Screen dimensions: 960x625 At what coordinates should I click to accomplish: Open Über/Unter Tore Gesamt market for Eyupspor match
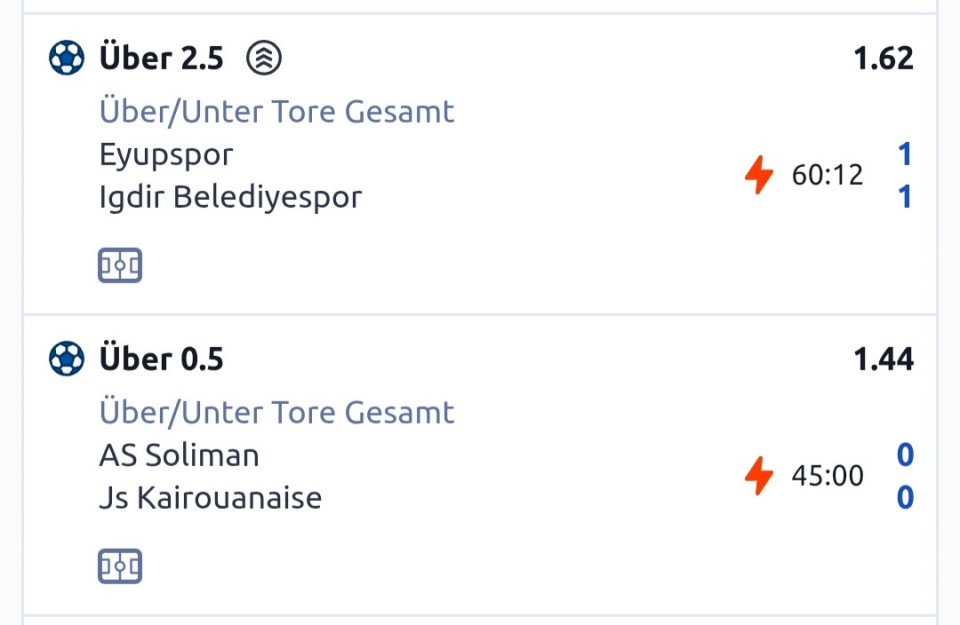click(276, 111)
